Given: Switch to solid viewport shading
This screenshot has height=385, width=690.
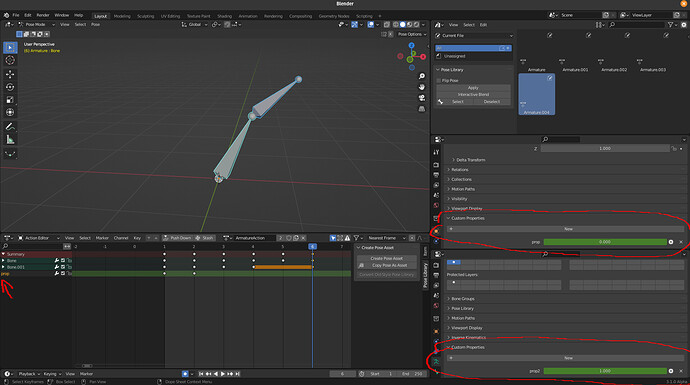Looking at the screenshot, I should tap(403, 25).
